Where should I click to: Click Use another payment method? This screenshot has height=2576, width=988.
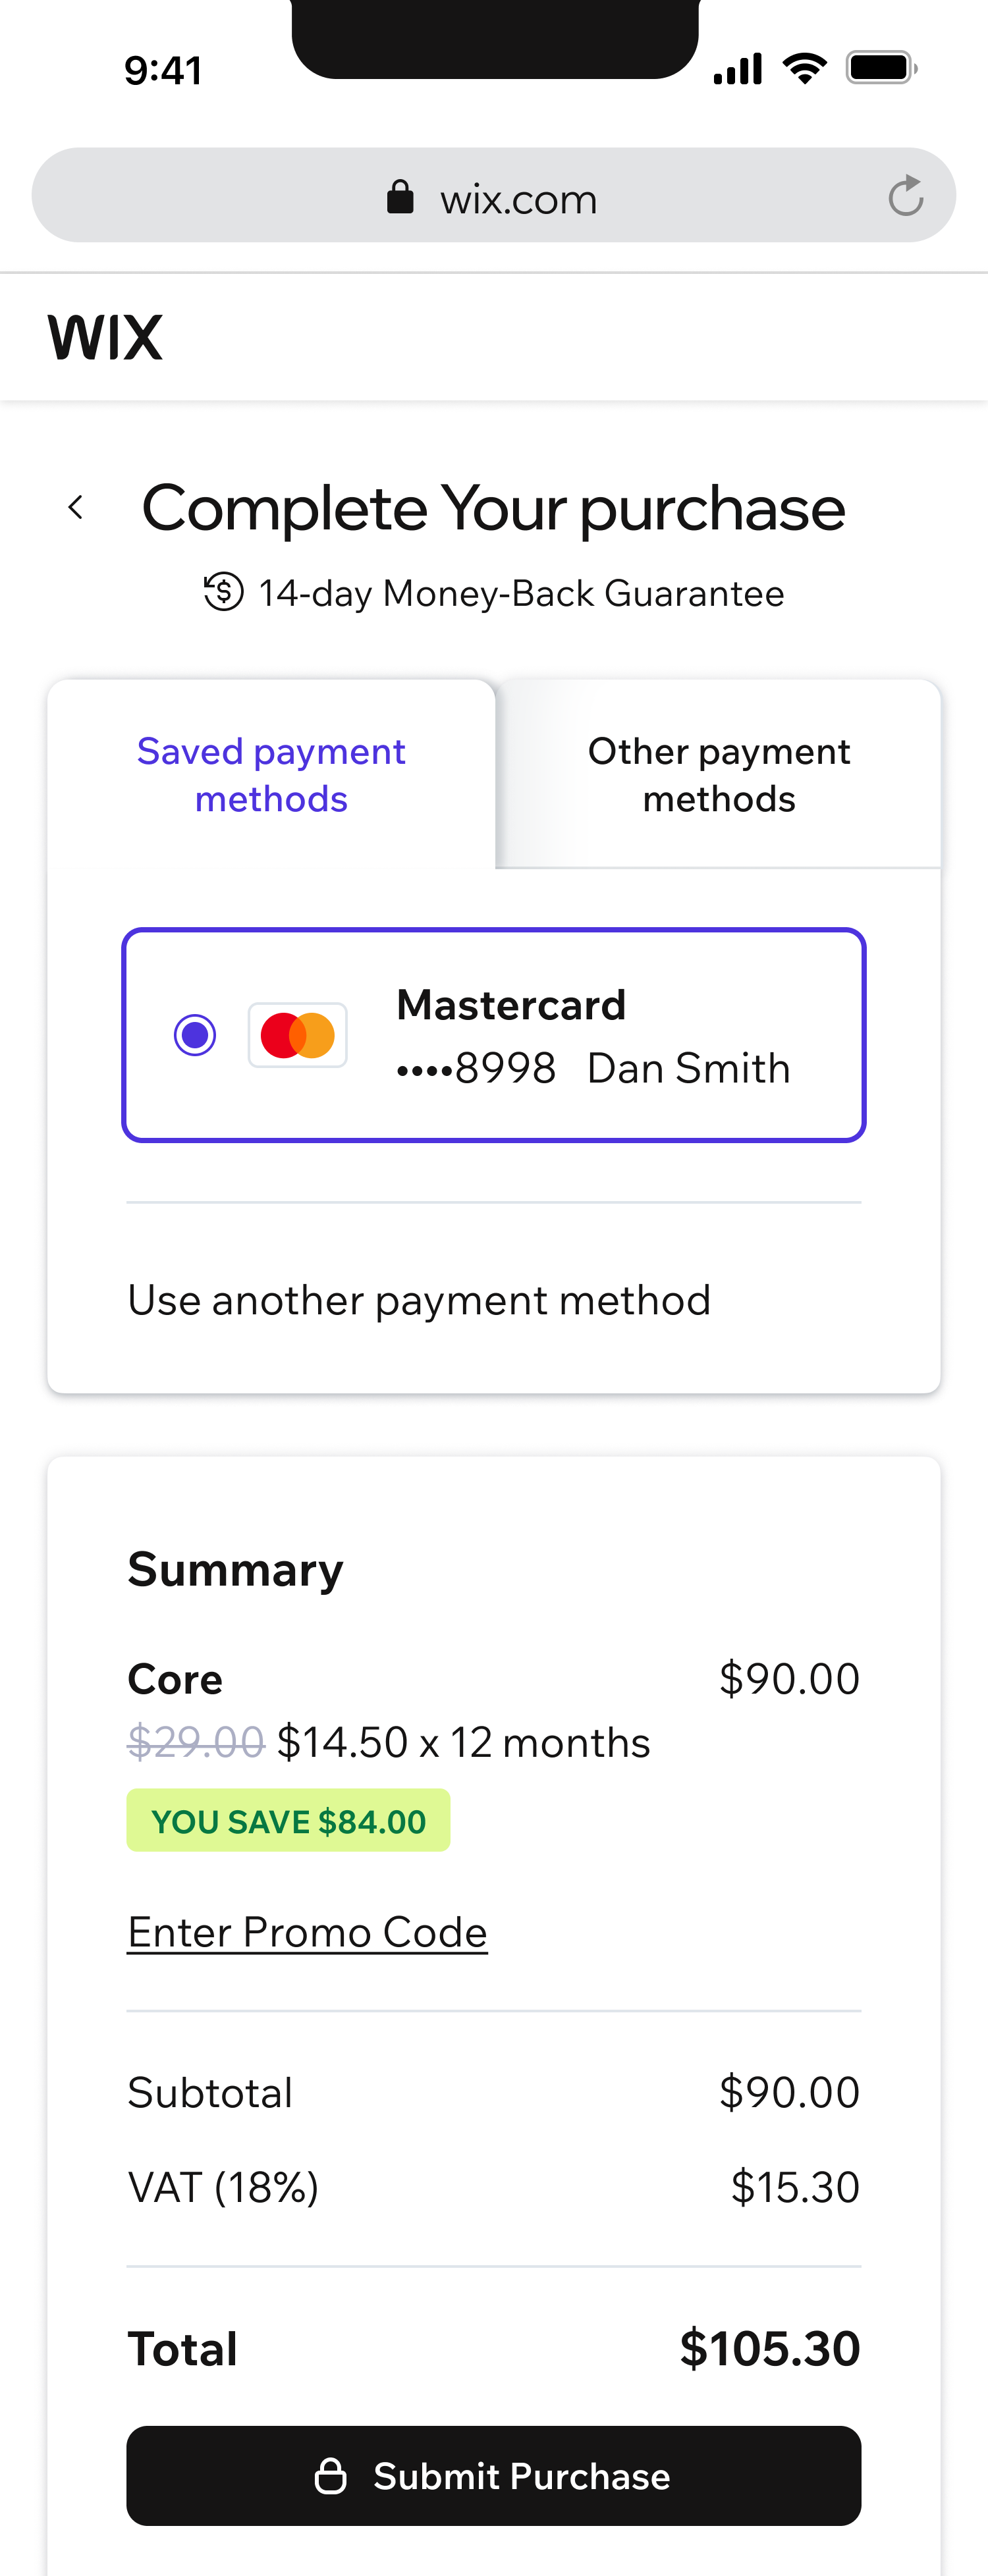(x=419, y=1300)
